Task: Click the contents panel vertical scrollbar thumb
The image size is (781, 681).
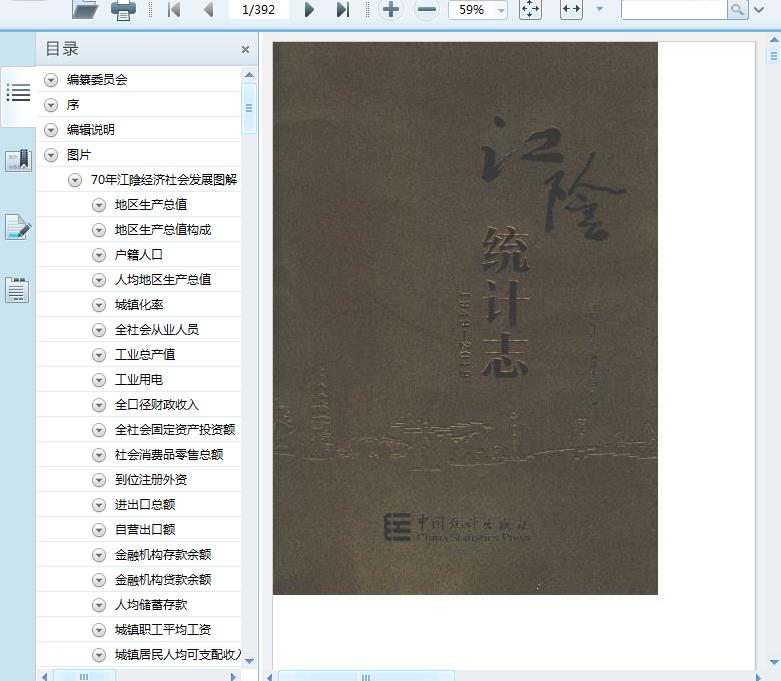Action: click(x=249, y=108)
